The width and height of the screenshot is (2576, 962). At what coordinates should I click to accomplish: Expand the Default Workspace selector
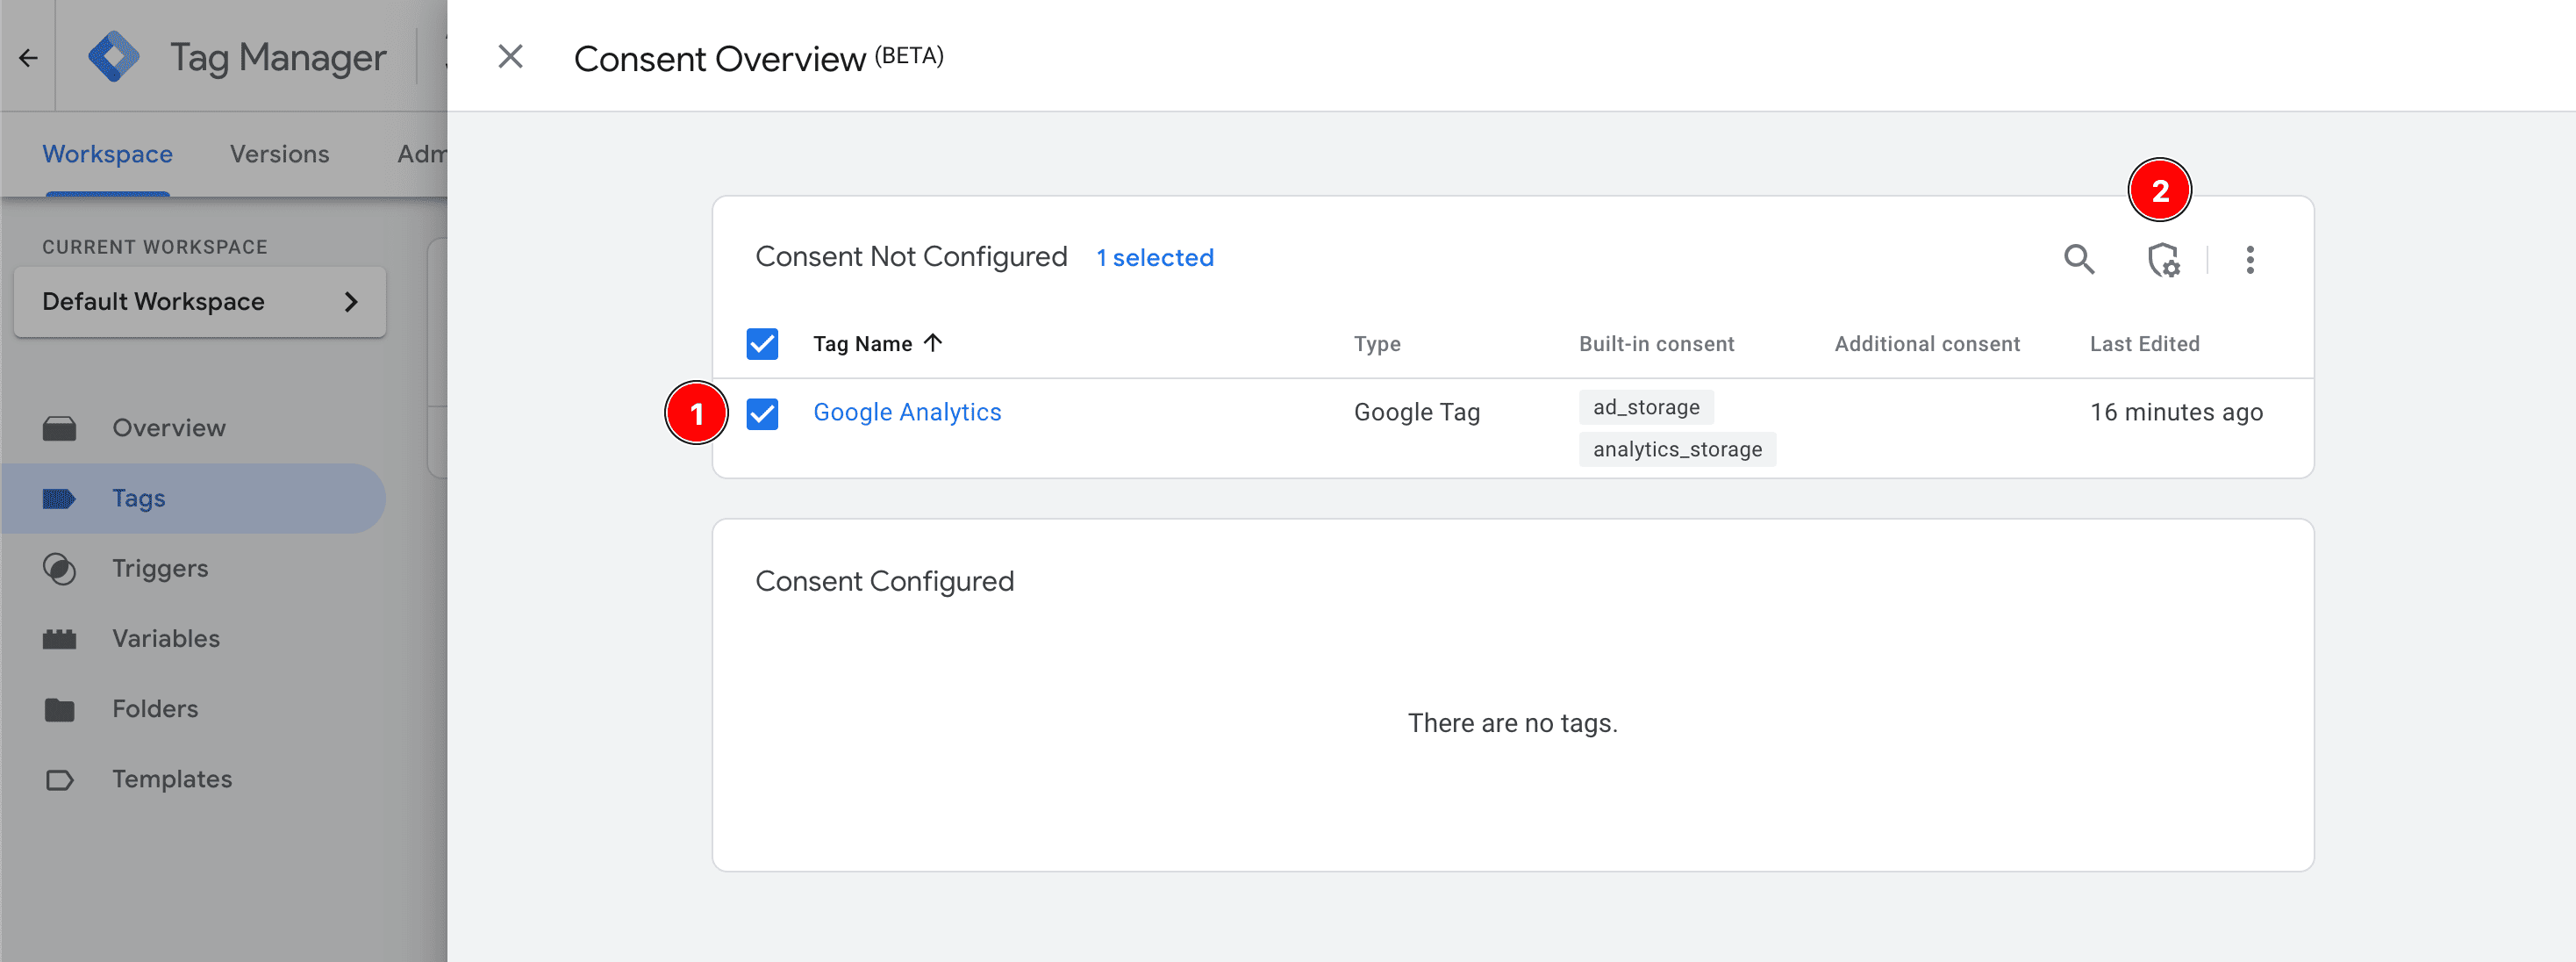(x=200, y=301)
